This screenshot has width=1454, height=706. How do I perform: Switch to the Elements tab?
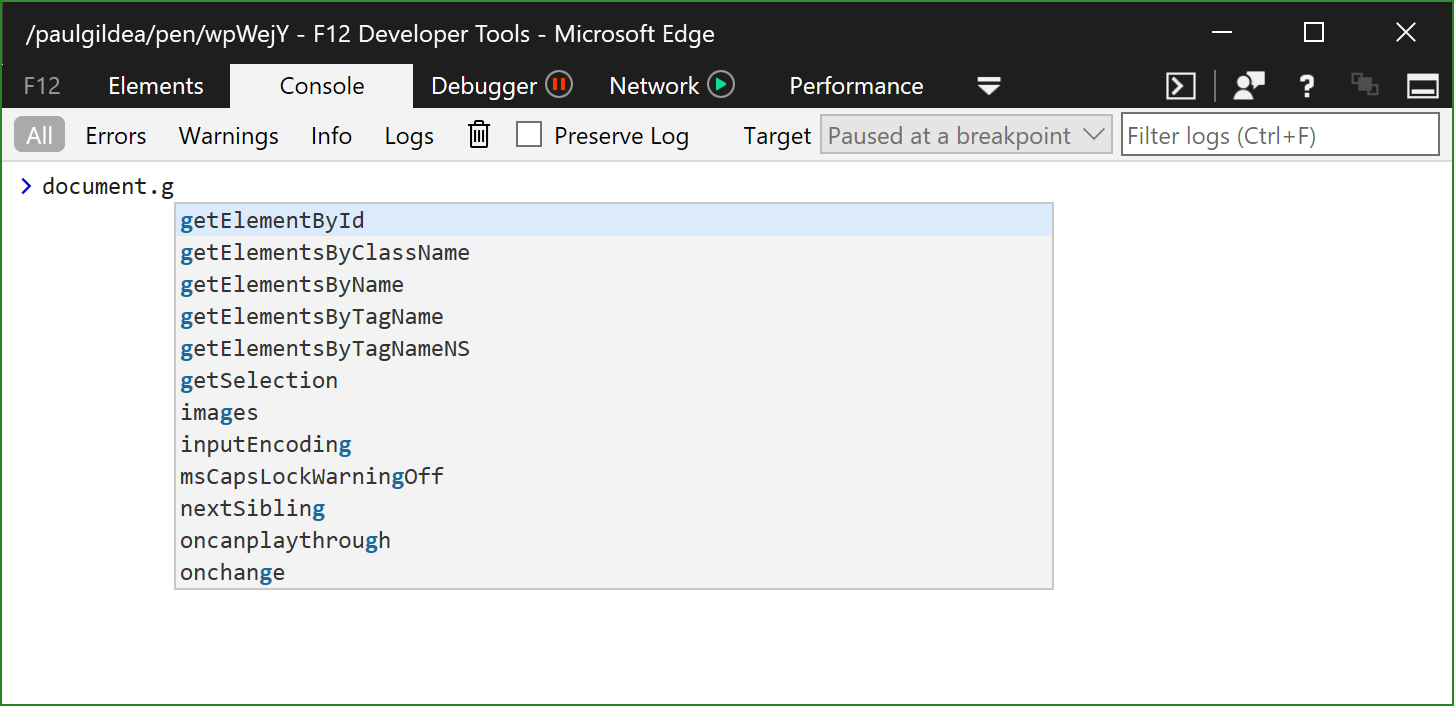[156, 86]
